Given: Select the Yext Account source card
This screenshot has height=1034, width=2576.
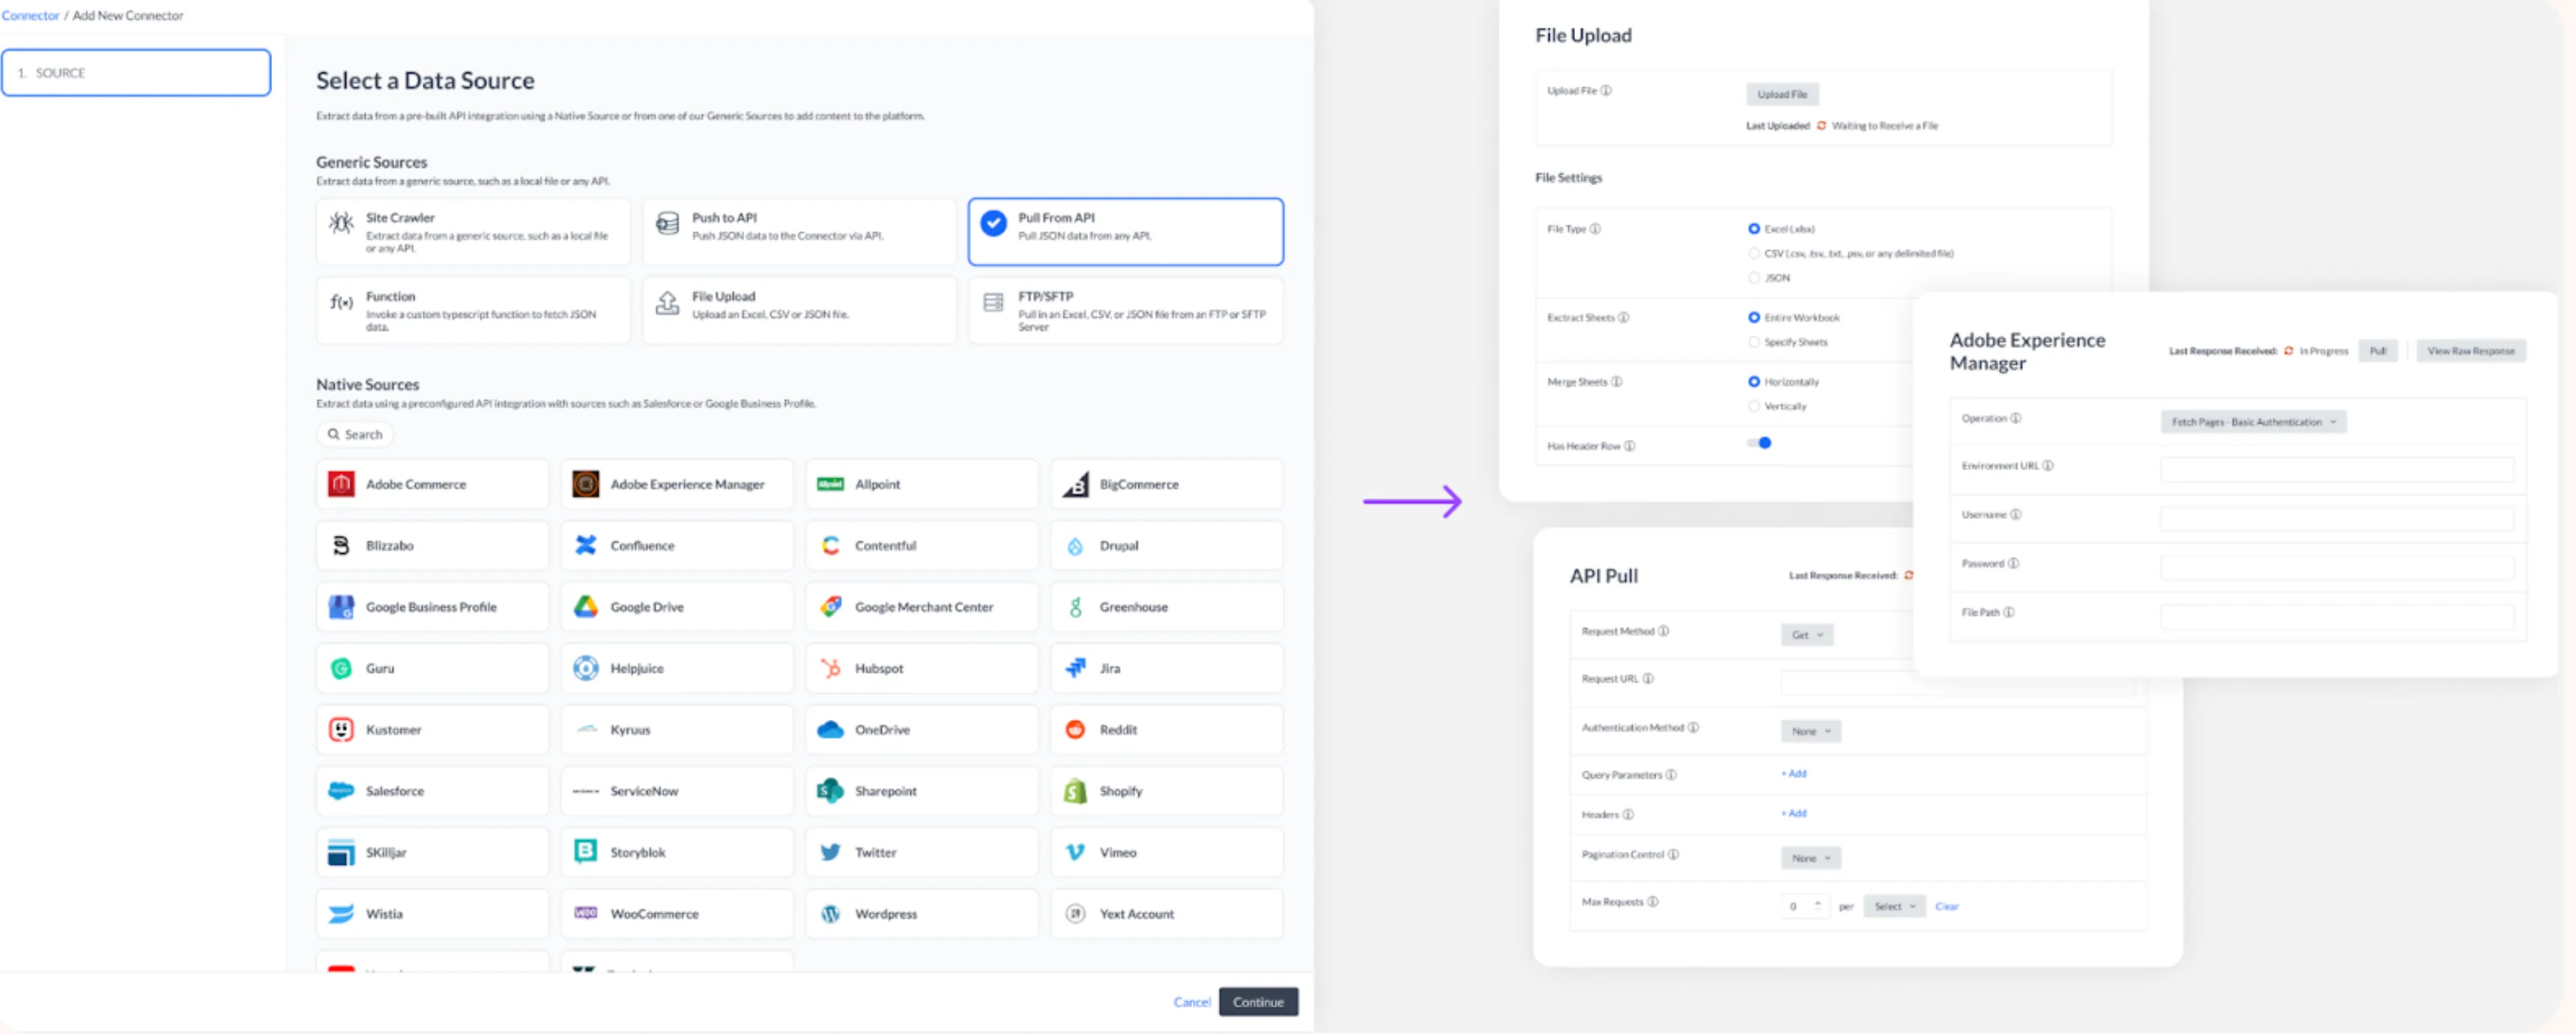Looking at the screenshot, I should [x=1166, y=914].
